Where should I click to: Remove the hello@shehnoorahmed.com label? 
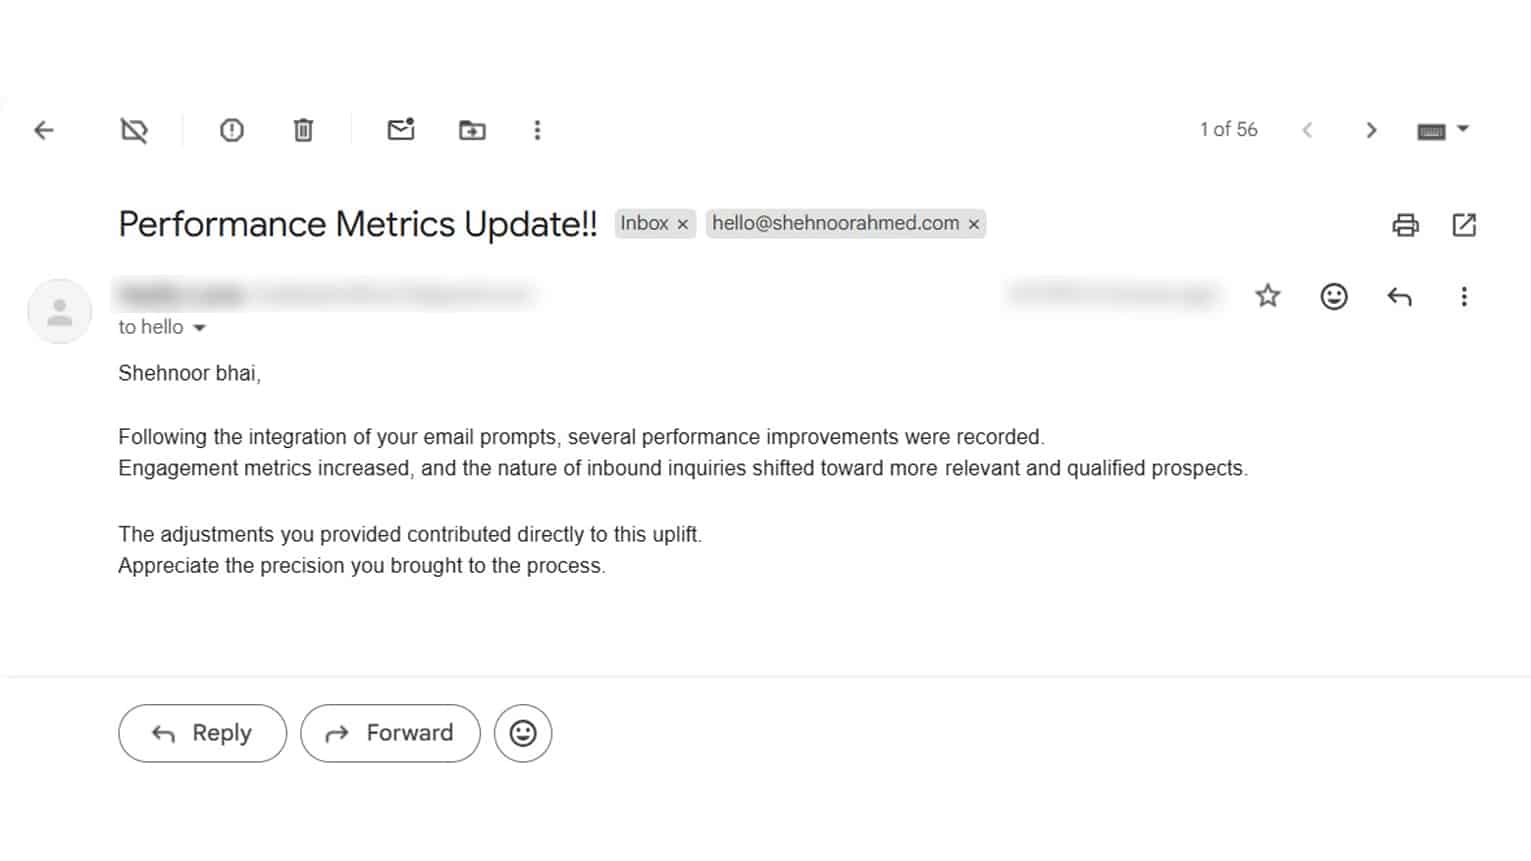[973, 224]
